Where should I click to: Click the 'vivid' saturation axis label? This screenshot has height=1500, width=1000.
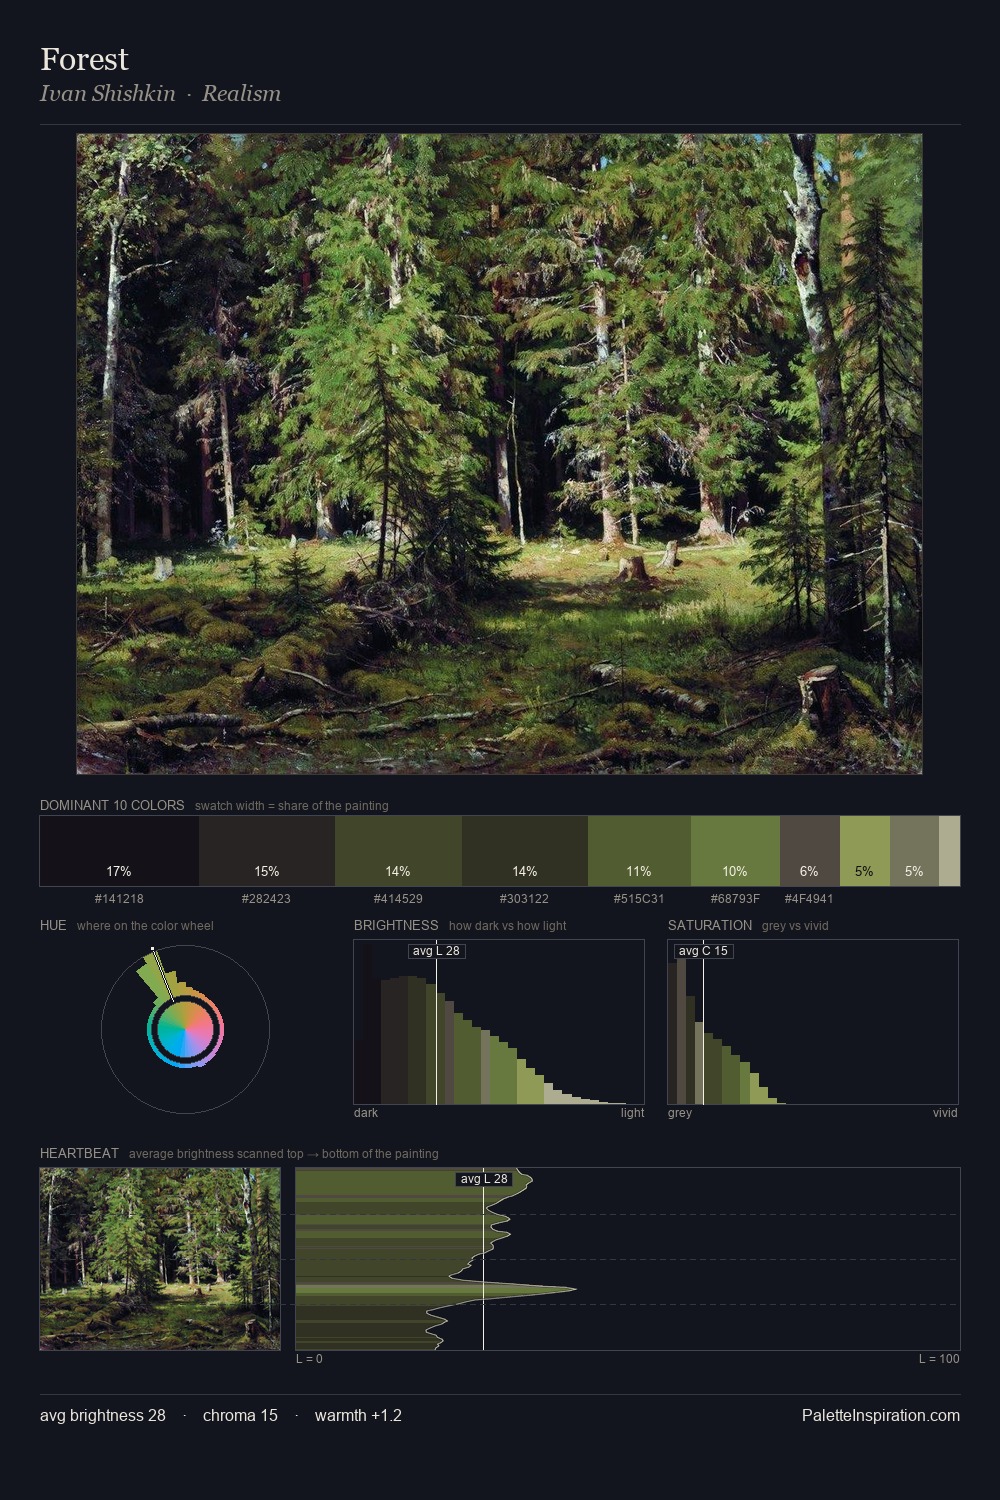coord(945,1113)
